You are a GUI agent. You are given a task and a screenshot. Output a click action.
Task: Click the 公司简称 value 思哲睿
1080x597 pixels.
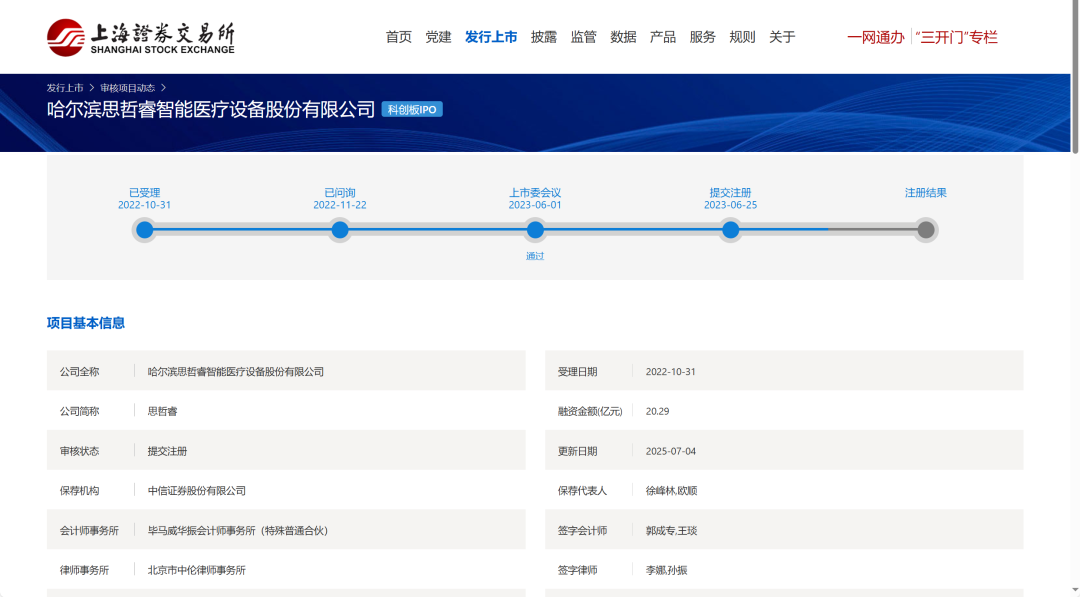163,412
